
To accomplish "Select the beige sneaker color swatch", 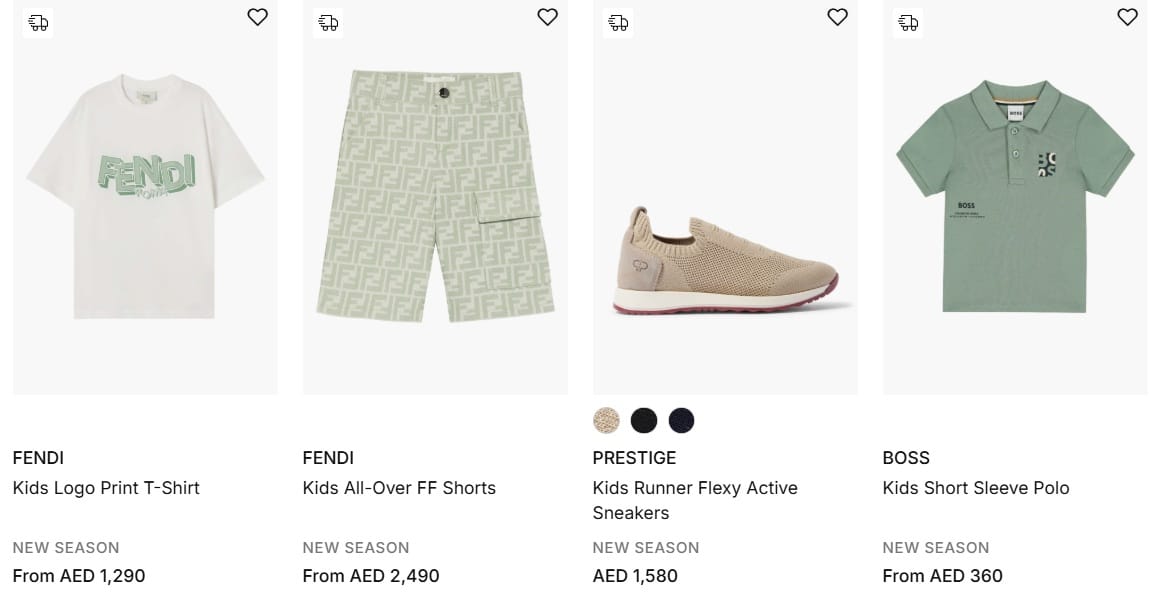I will (606, 420).
